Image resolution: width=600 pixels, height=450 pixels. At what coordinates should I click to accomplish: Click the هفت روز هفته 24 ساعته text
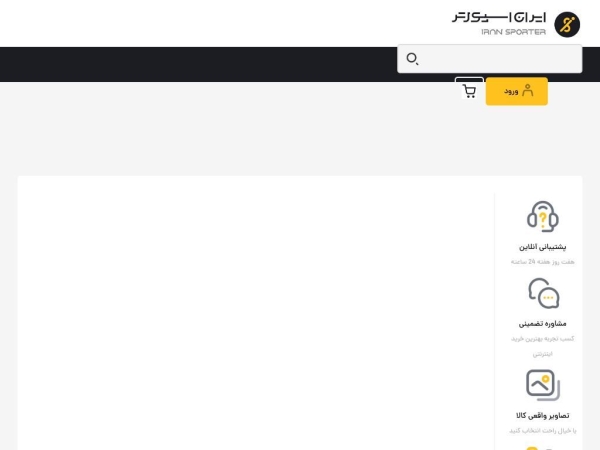pos(543,262)
